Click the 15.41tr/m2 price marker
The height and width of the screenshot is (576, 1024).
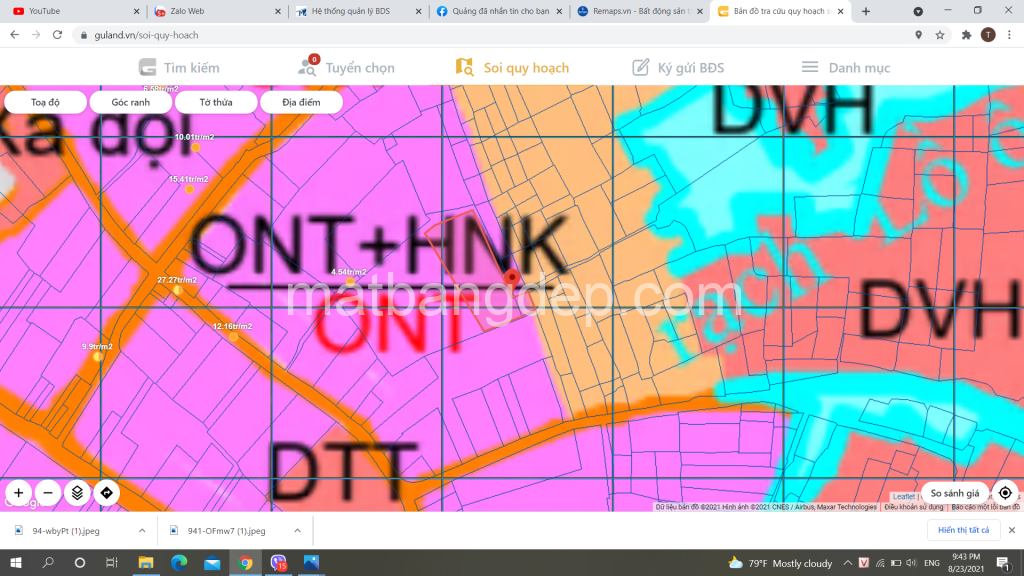[x=189, y=189]
